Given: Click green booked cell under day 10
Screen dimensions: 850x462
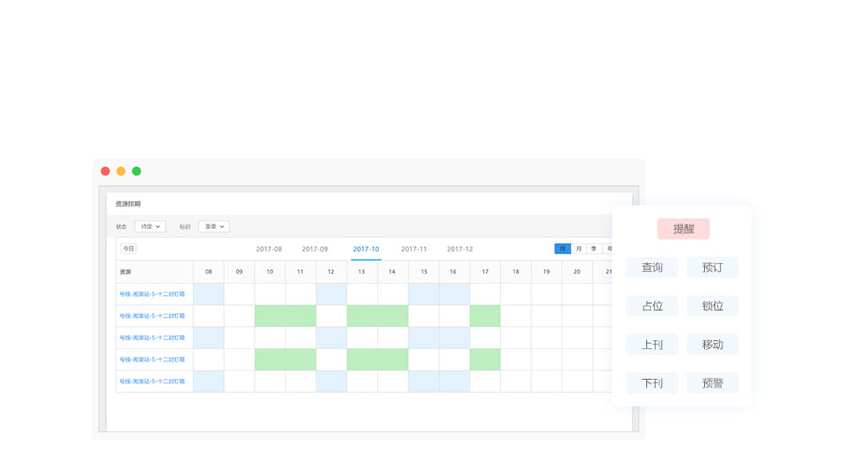Looking at the screenshot, I should click(270, 316).
